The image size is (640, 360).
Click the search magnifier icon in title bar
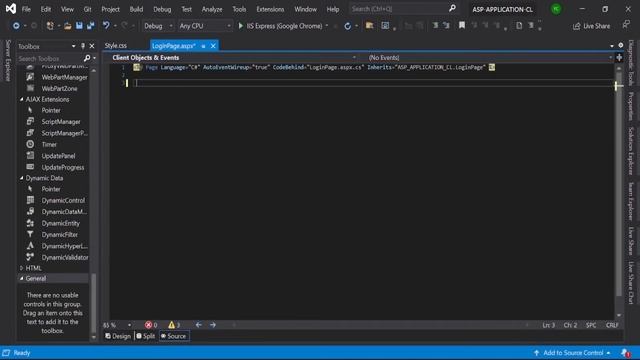(452, 9)
